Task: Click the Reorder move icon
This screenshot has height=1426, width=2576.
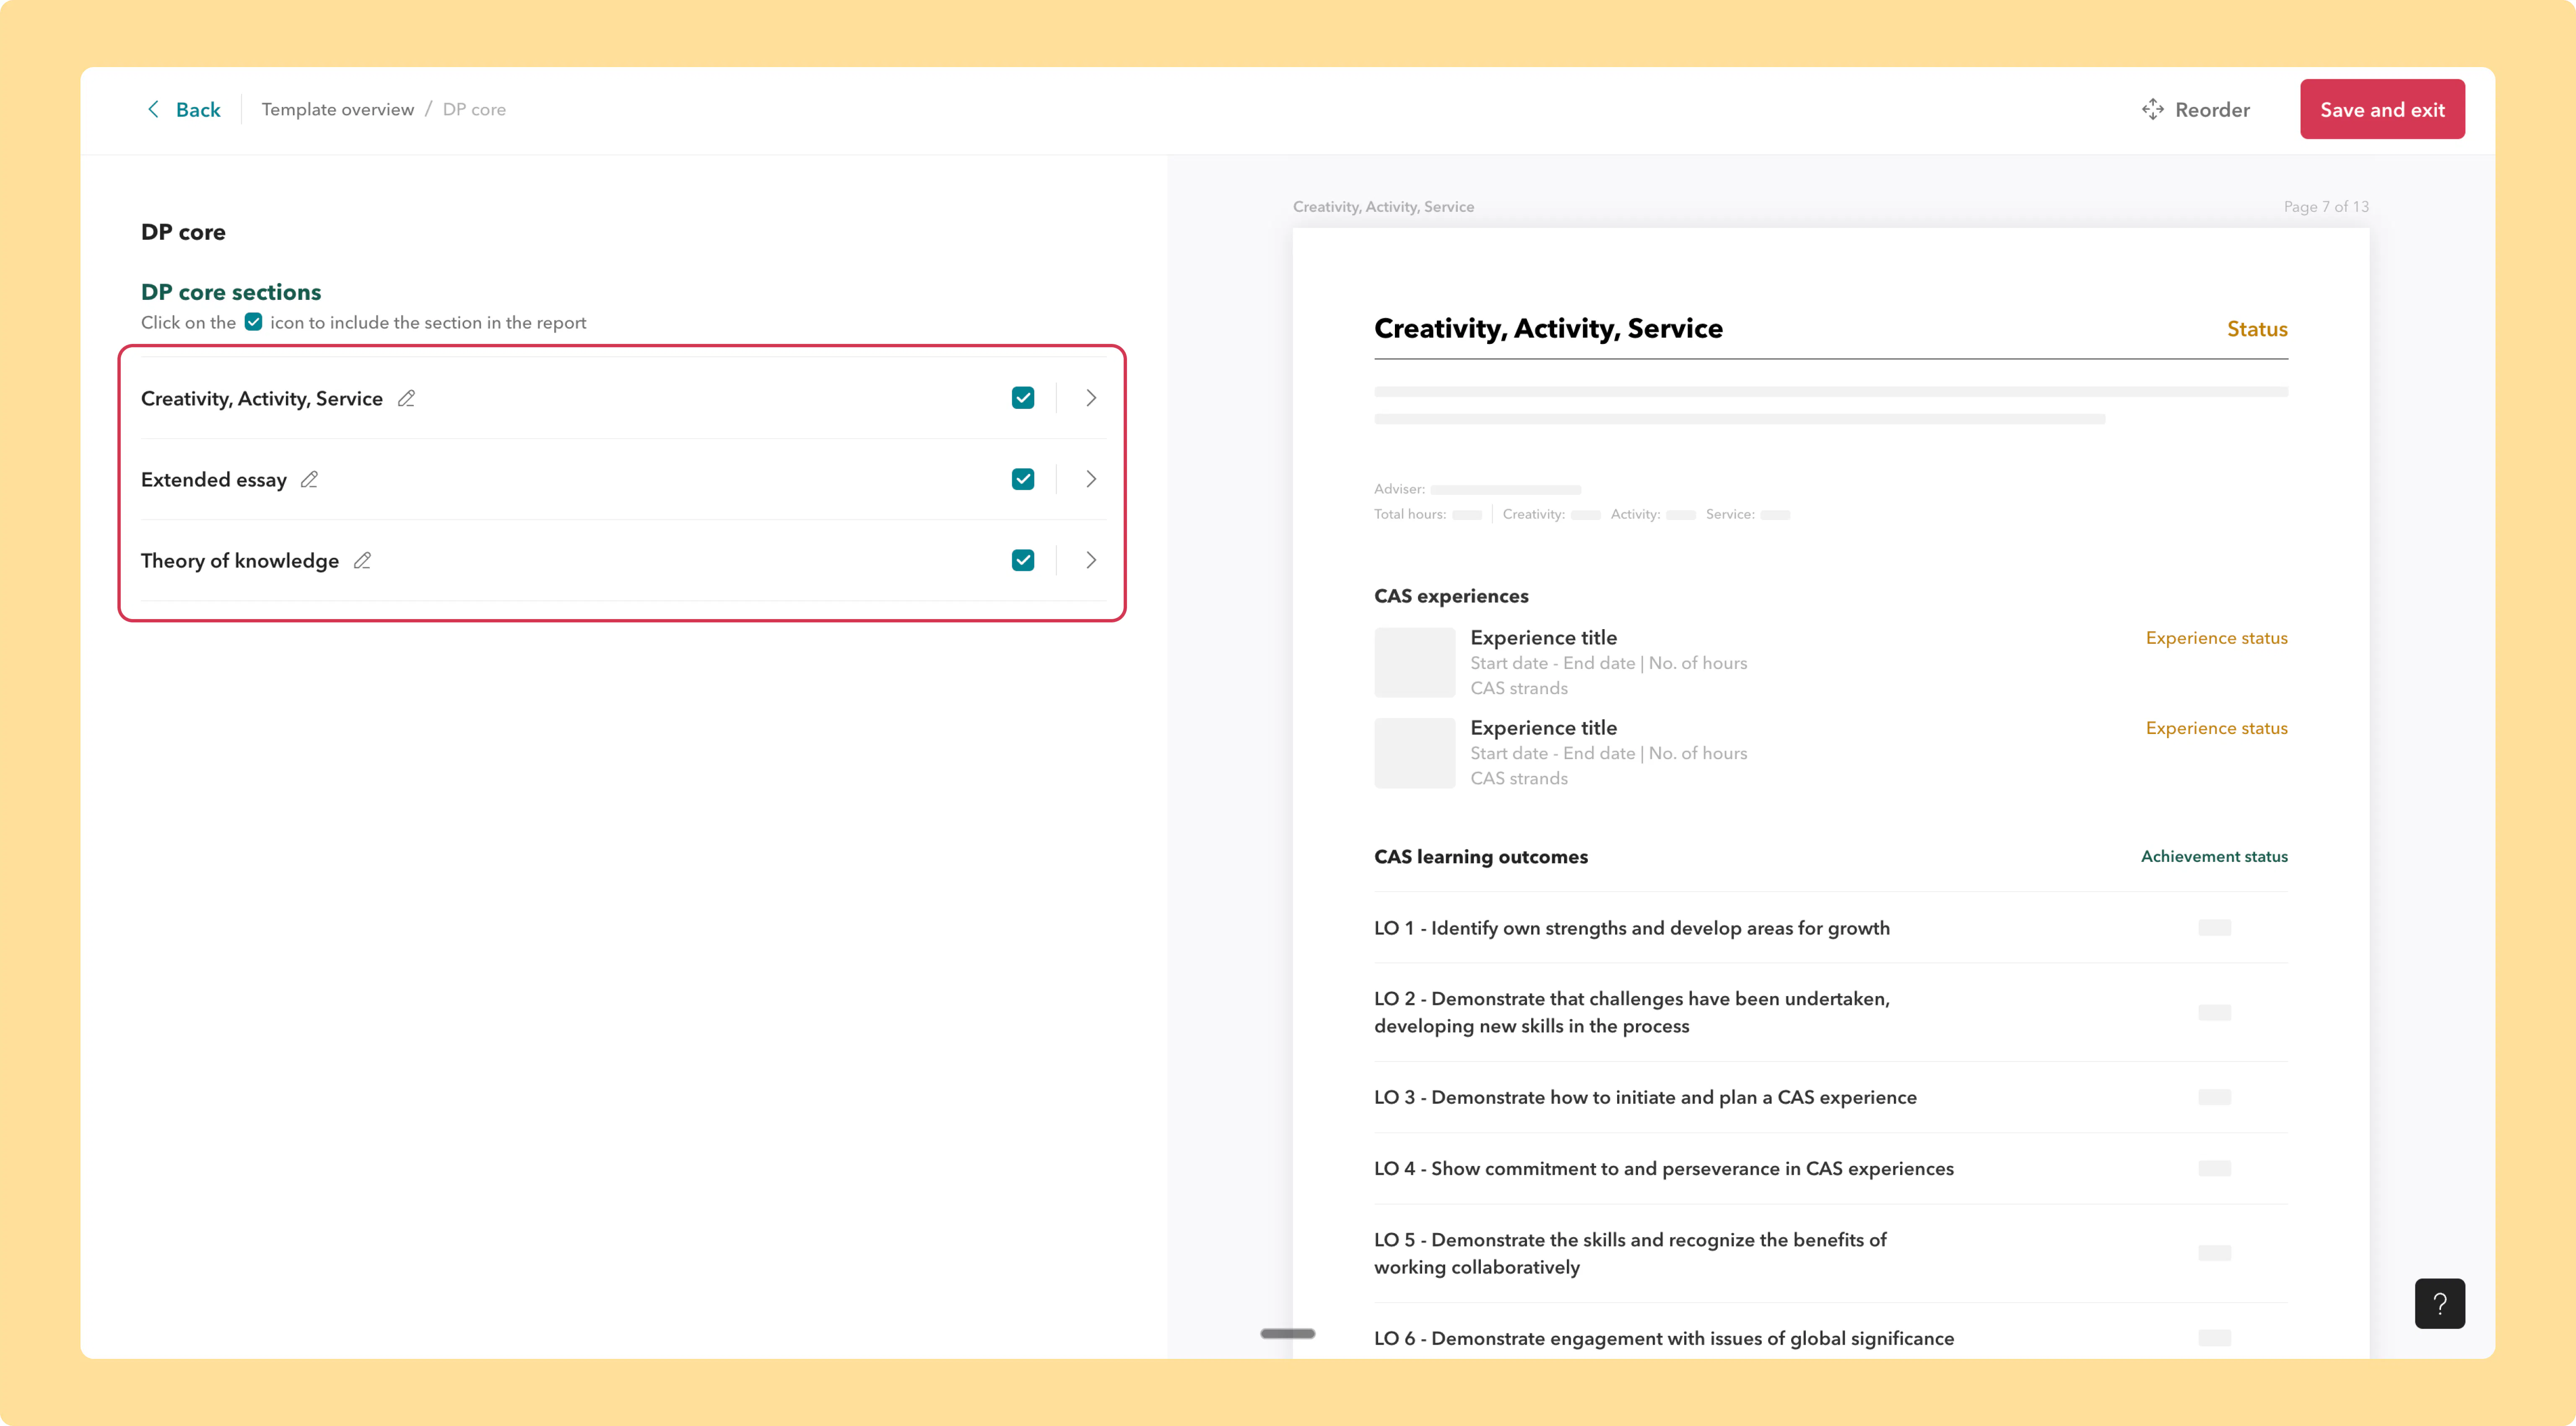Action: [x=2153, y=109]
